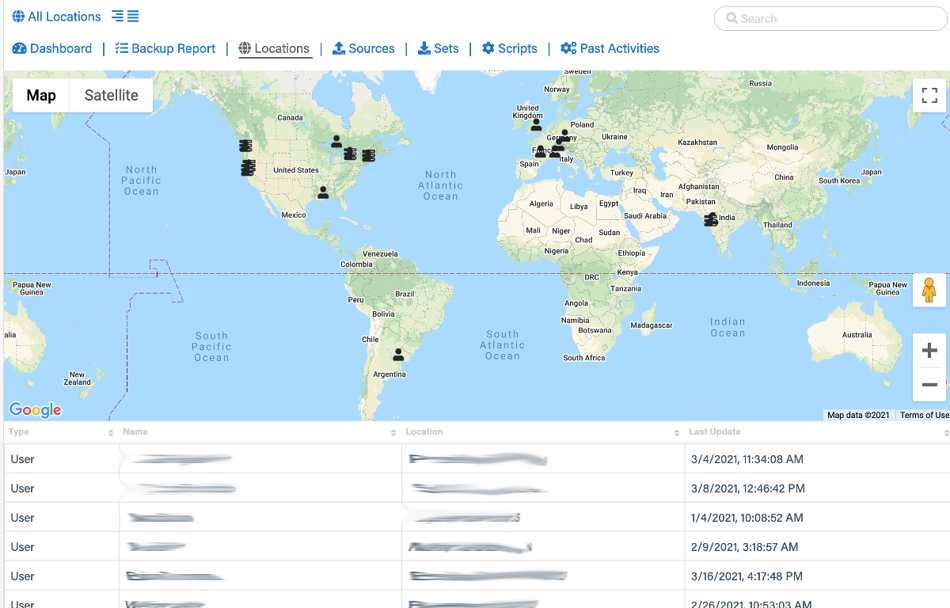
Task: Click the Past Activities gears icon
Action: [x=568, y=48]
